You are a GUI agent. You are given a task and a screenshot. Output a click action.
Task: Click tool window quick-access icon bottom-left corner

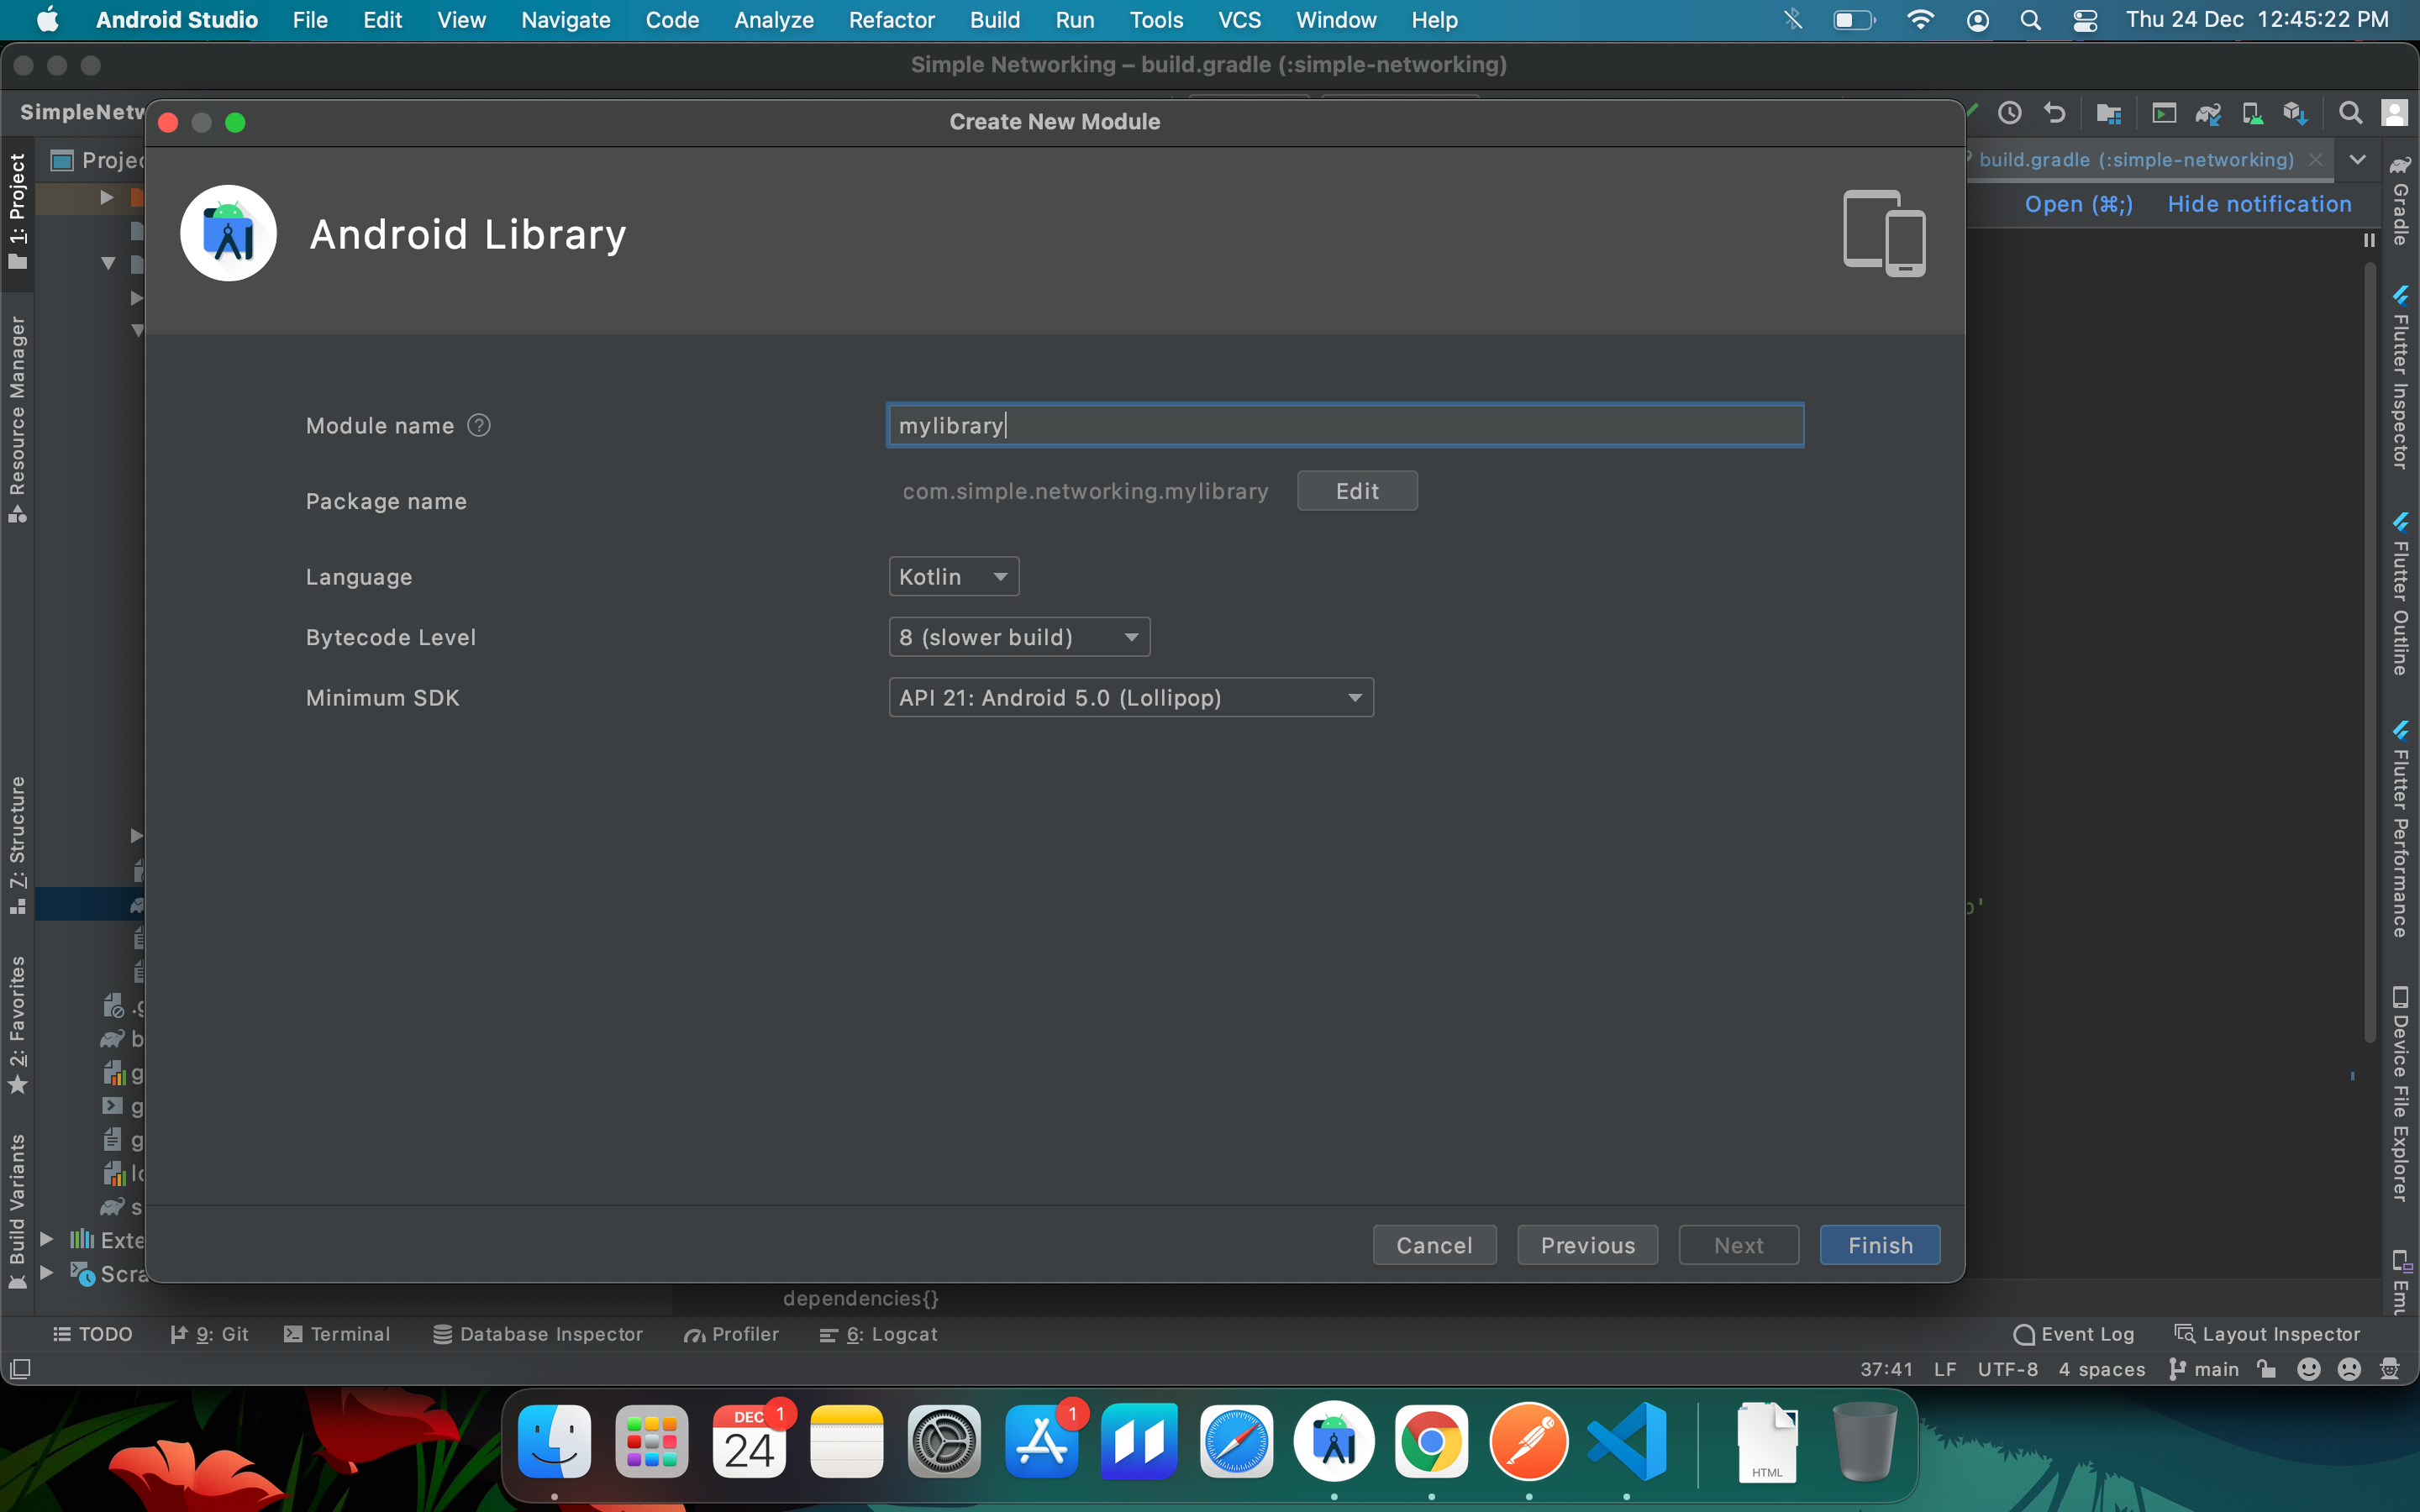[x=20, y=1368]
